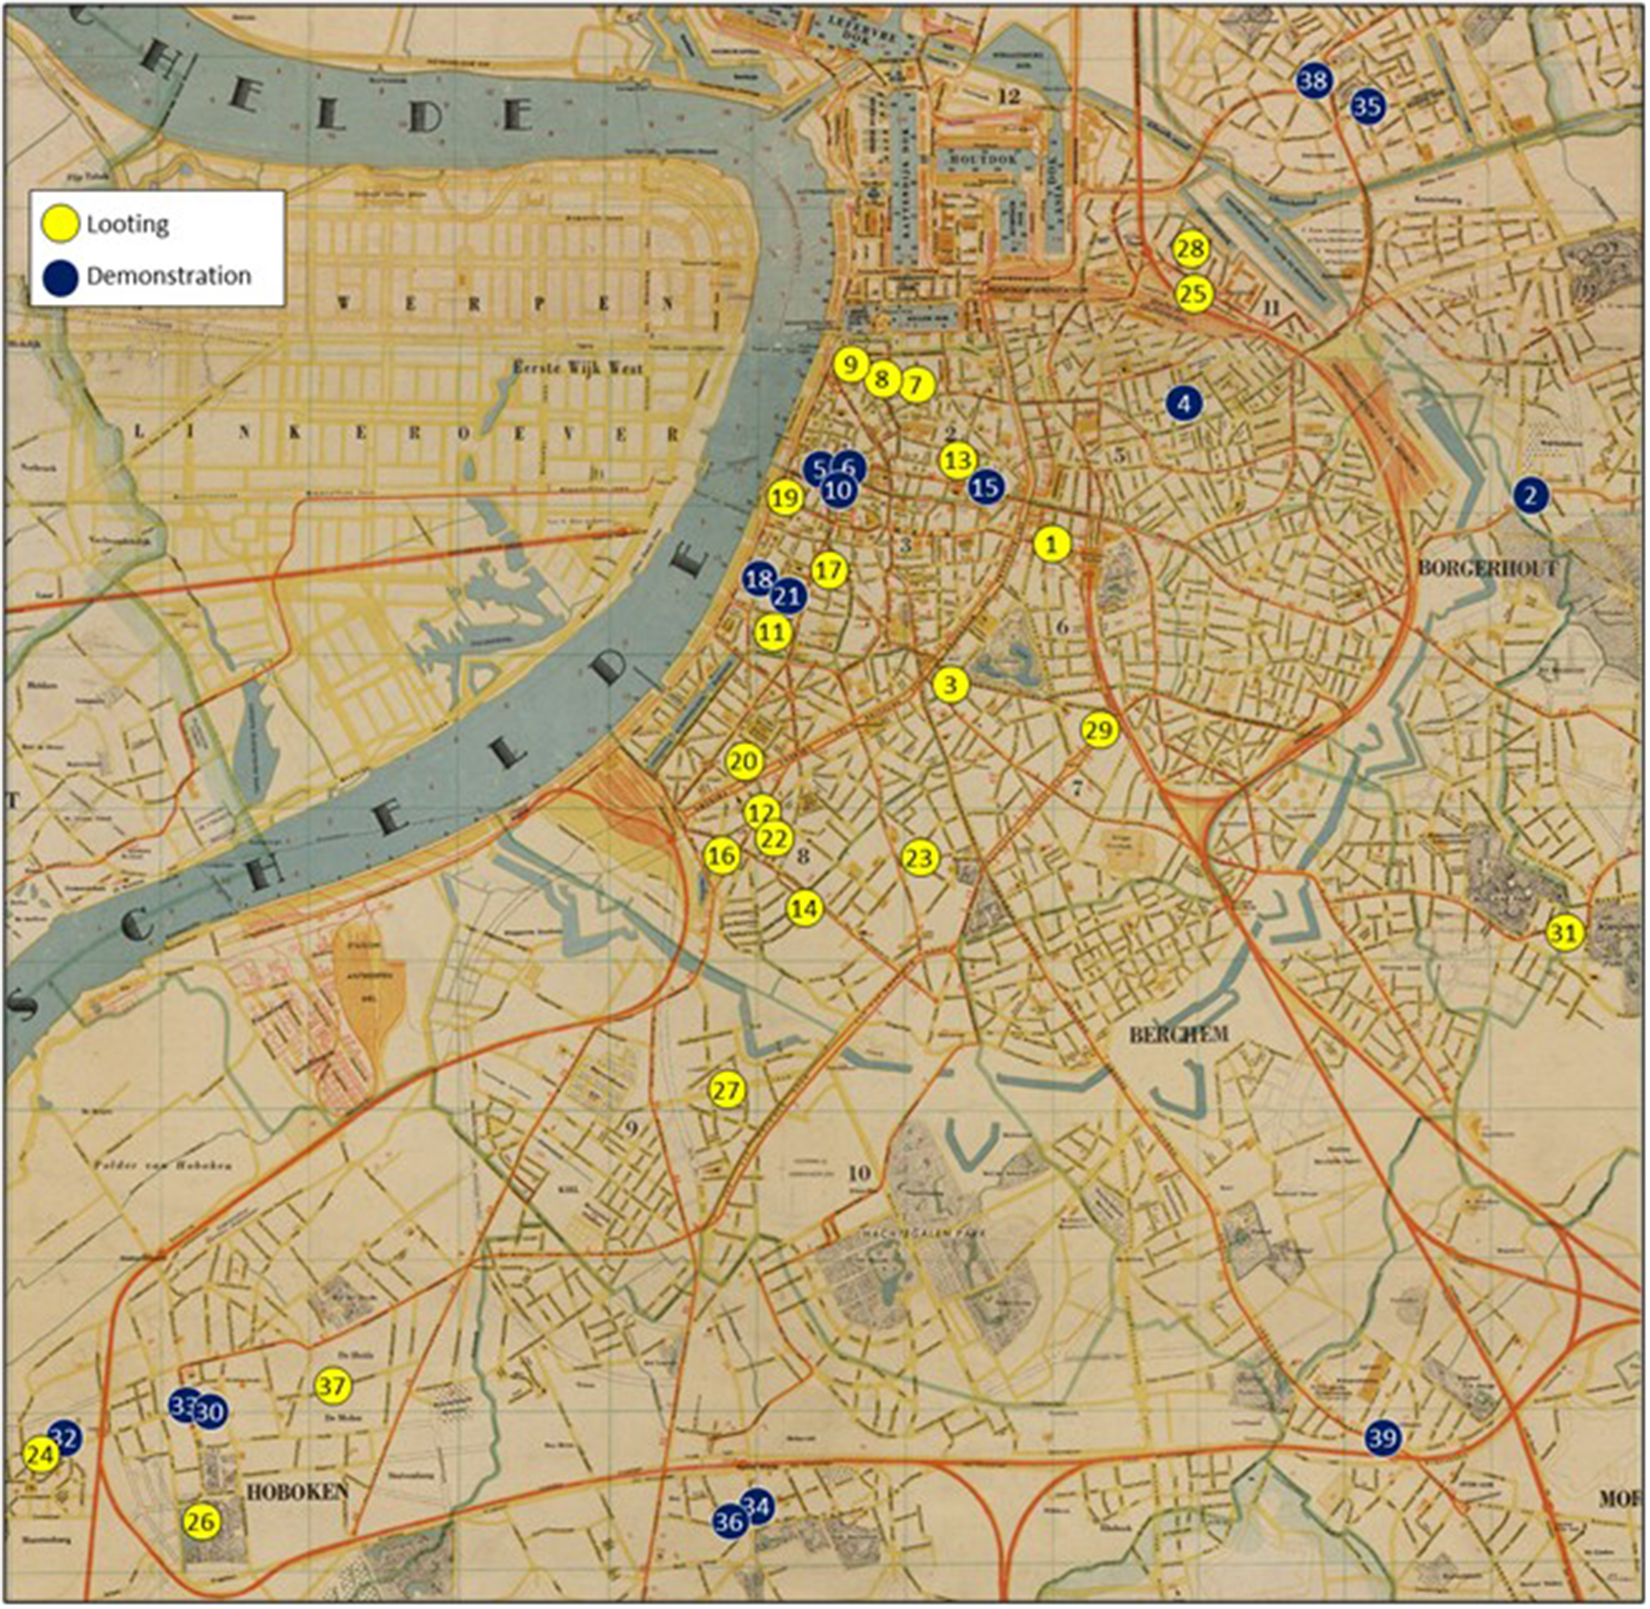Select looting marker number 23
1650x1609 pixels.
tap(920, 858)
